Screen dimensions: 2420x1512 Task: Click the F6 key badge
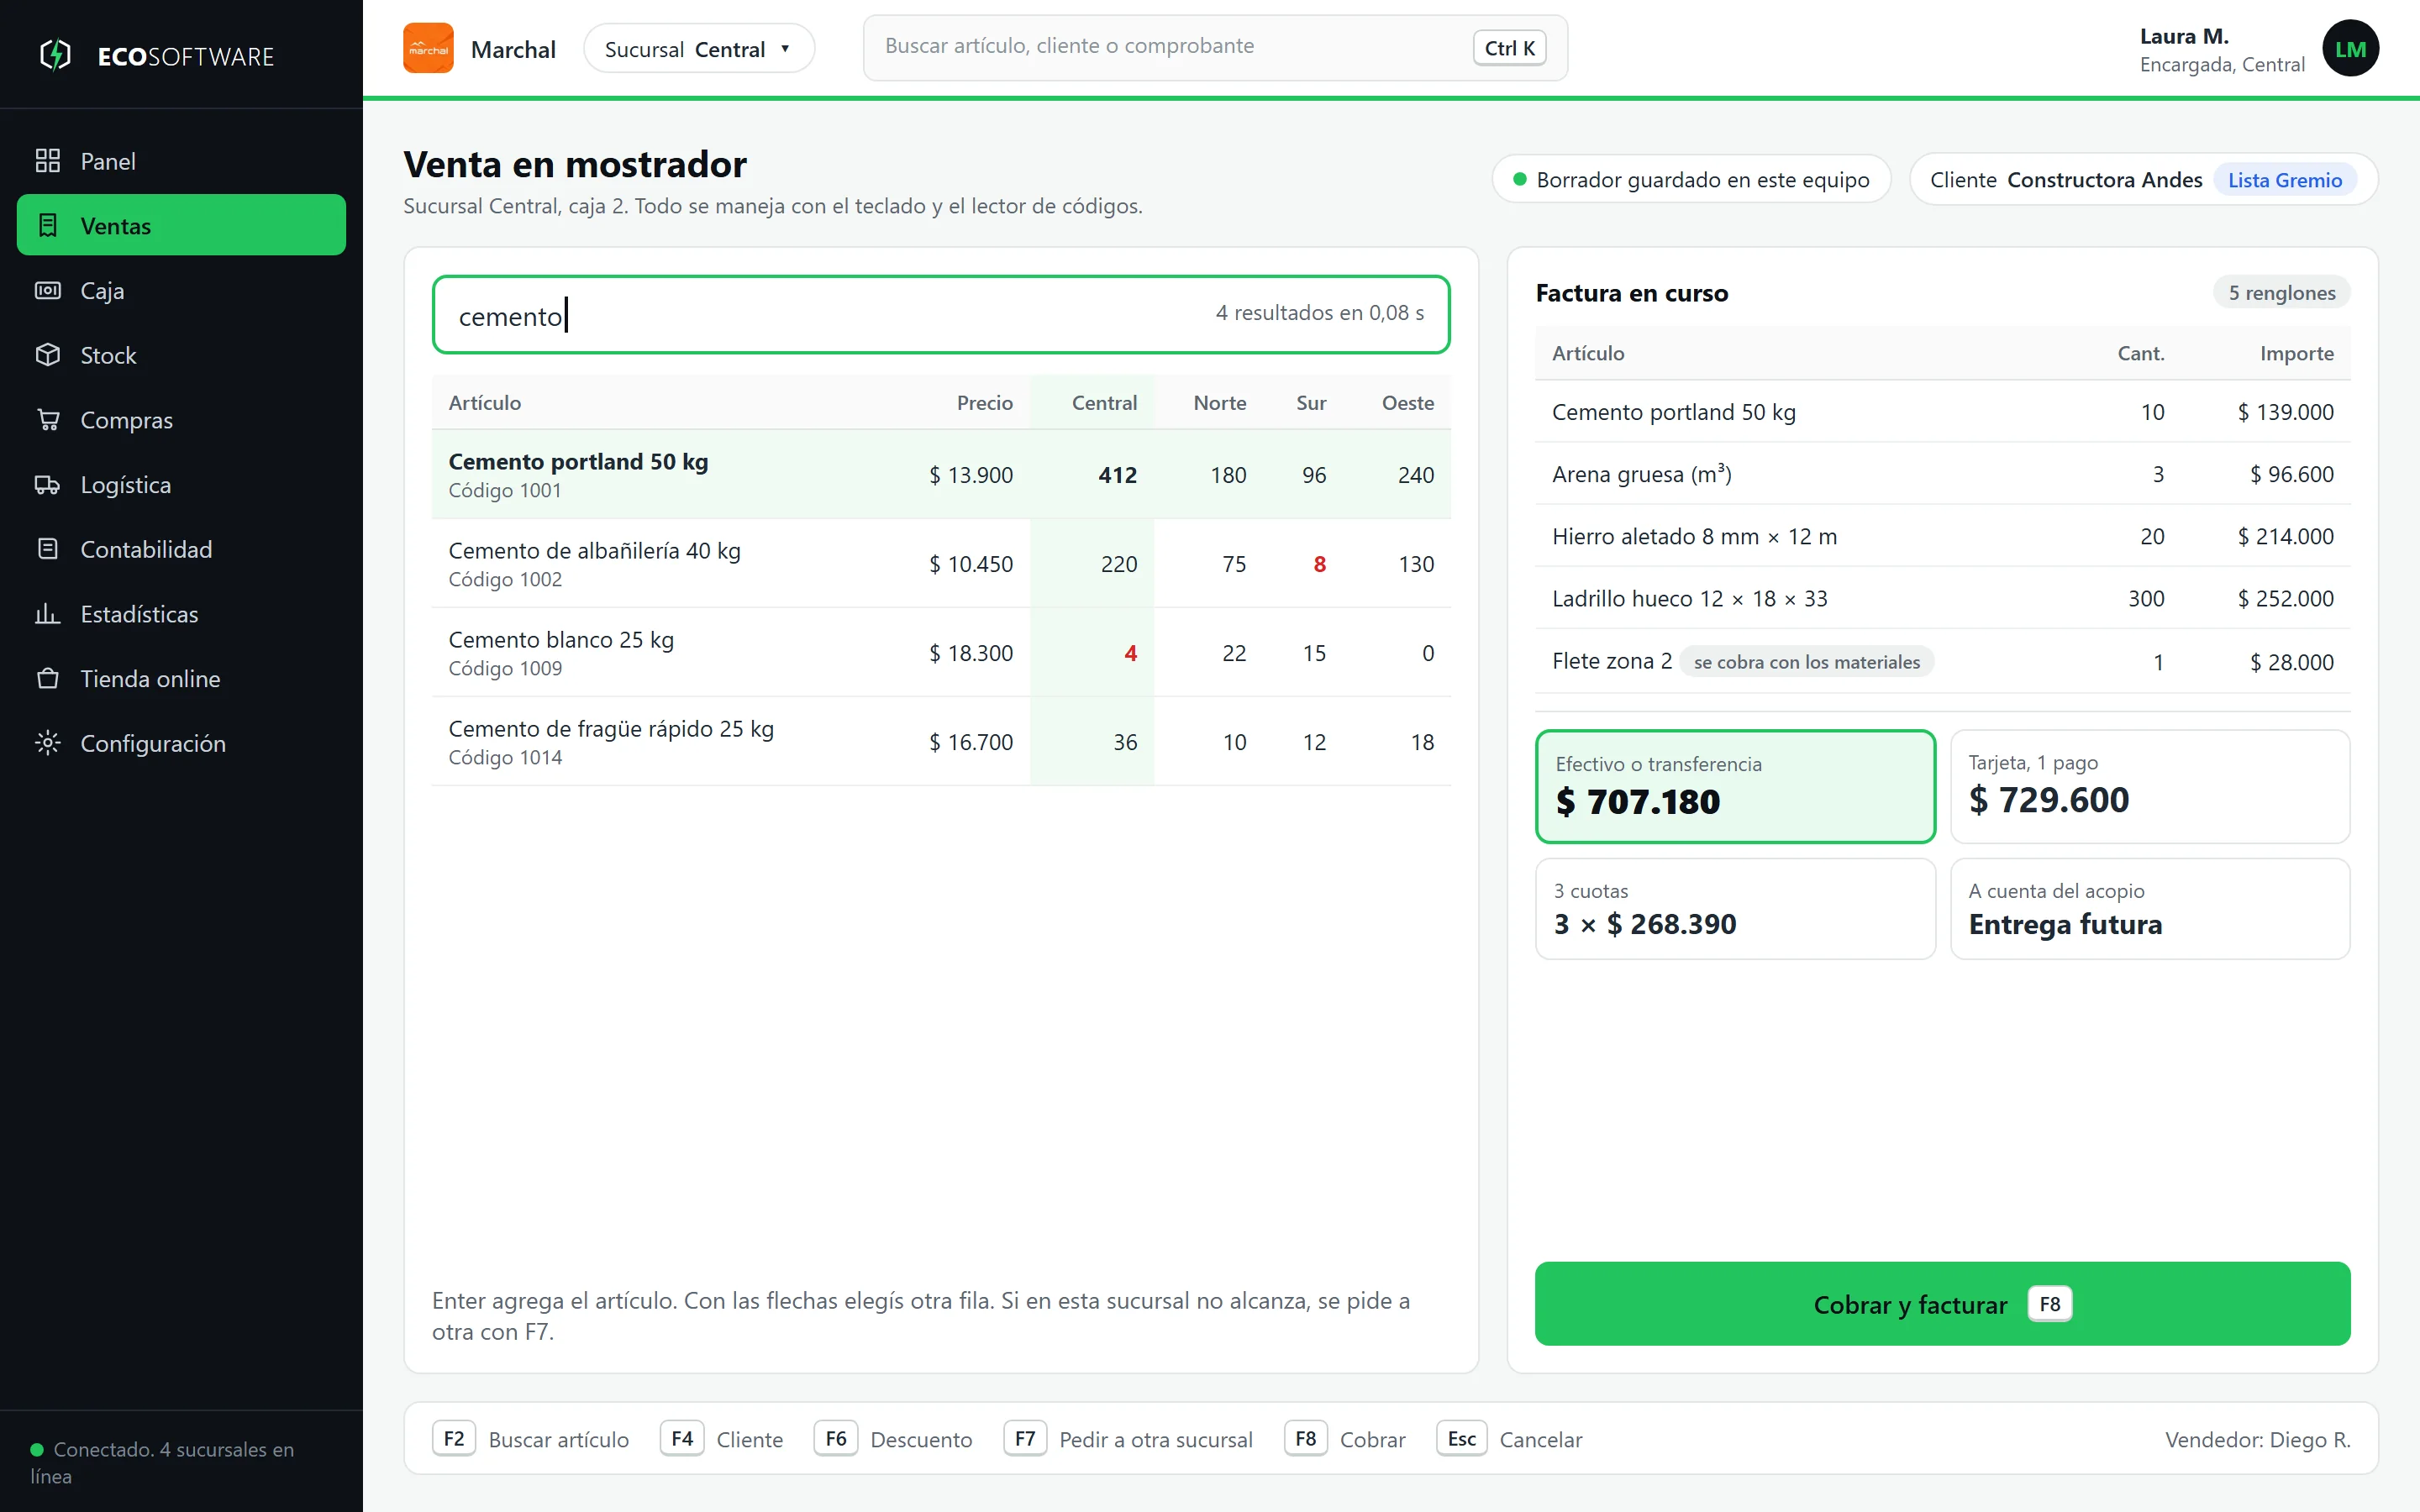(836, 1438)
